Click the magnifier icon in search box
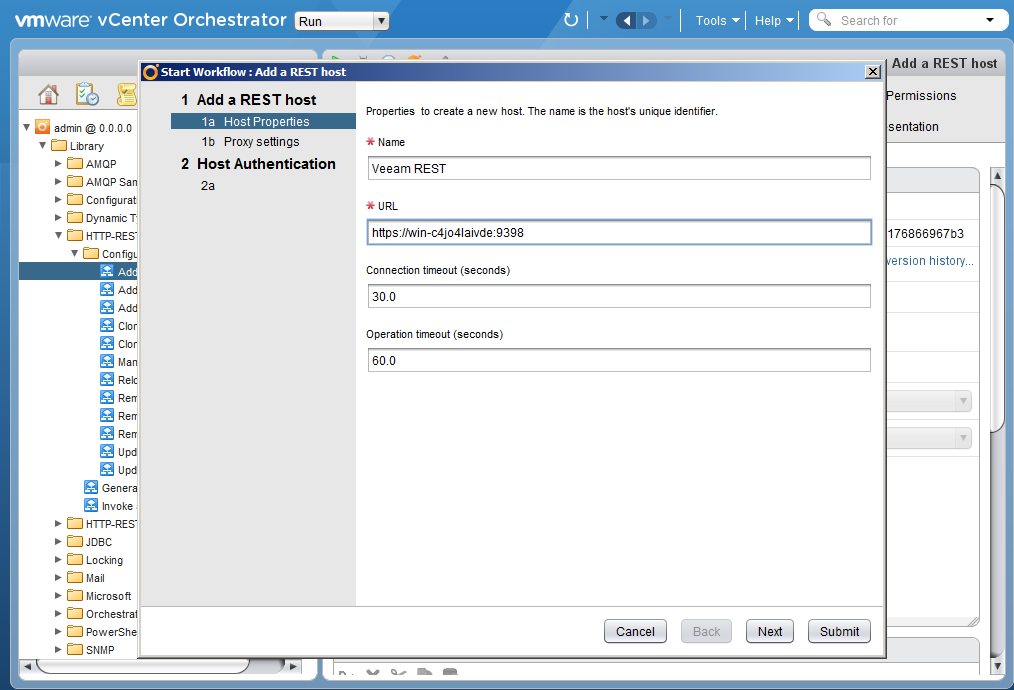 [824, 19]
